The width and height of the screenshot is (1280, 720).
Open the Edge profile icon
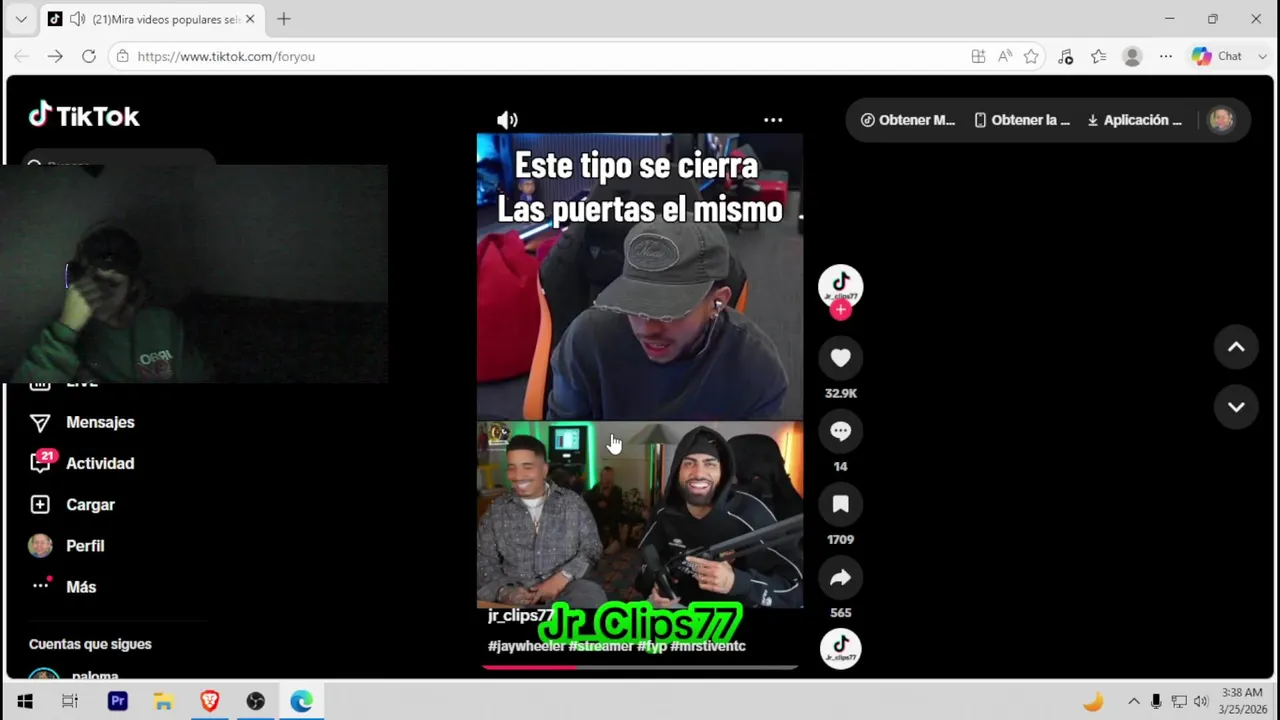1132,56
